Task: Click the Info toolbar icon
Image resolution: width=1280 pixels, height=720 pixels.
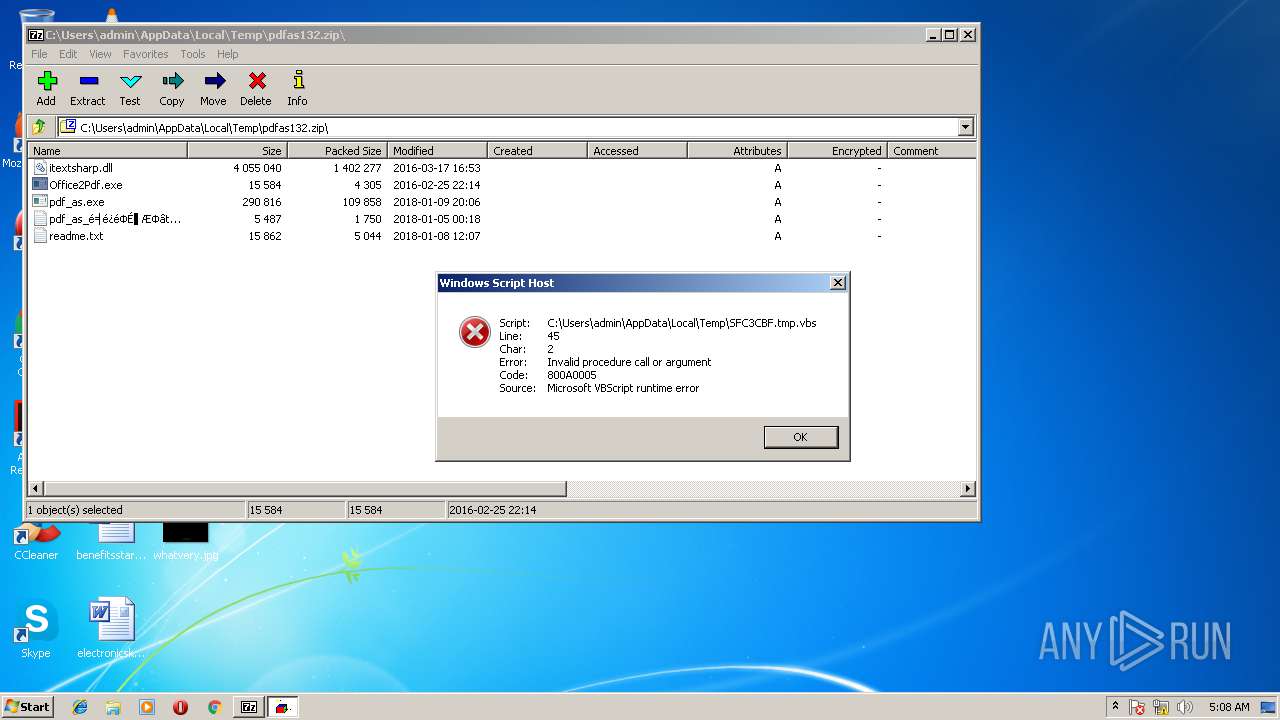Action: click(x=297, y=88)
